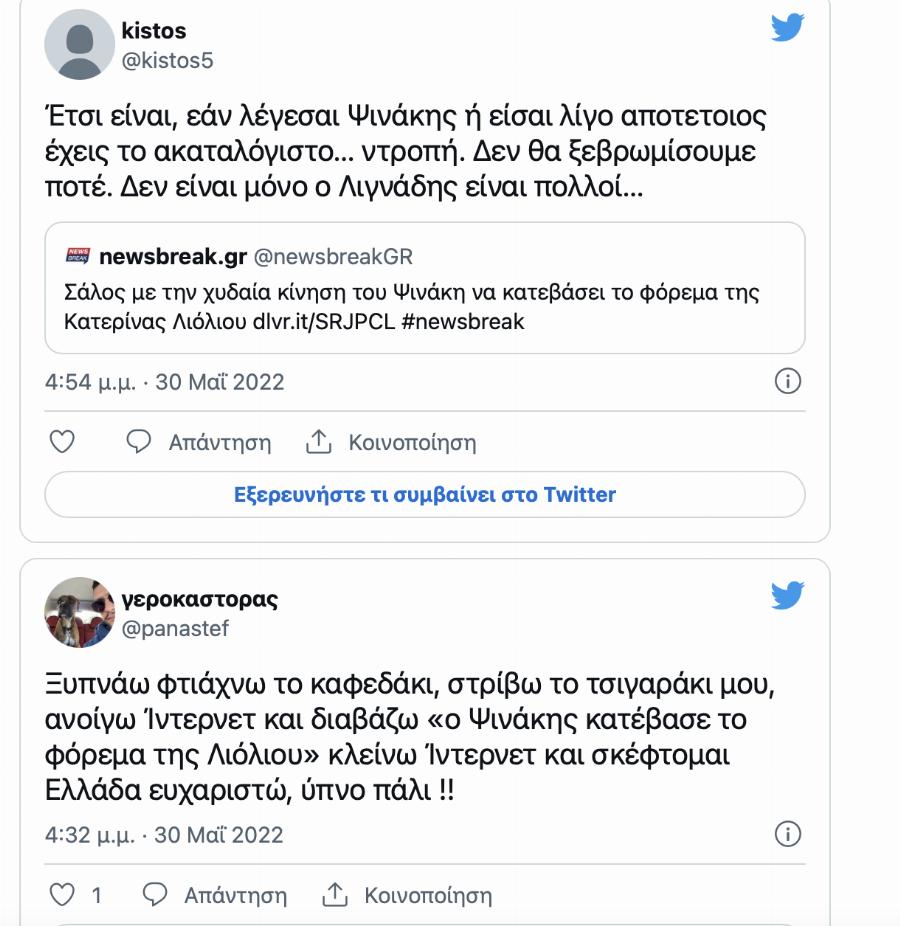
Task: Click the share icon on the first tweet
Action: coord(320,441)
